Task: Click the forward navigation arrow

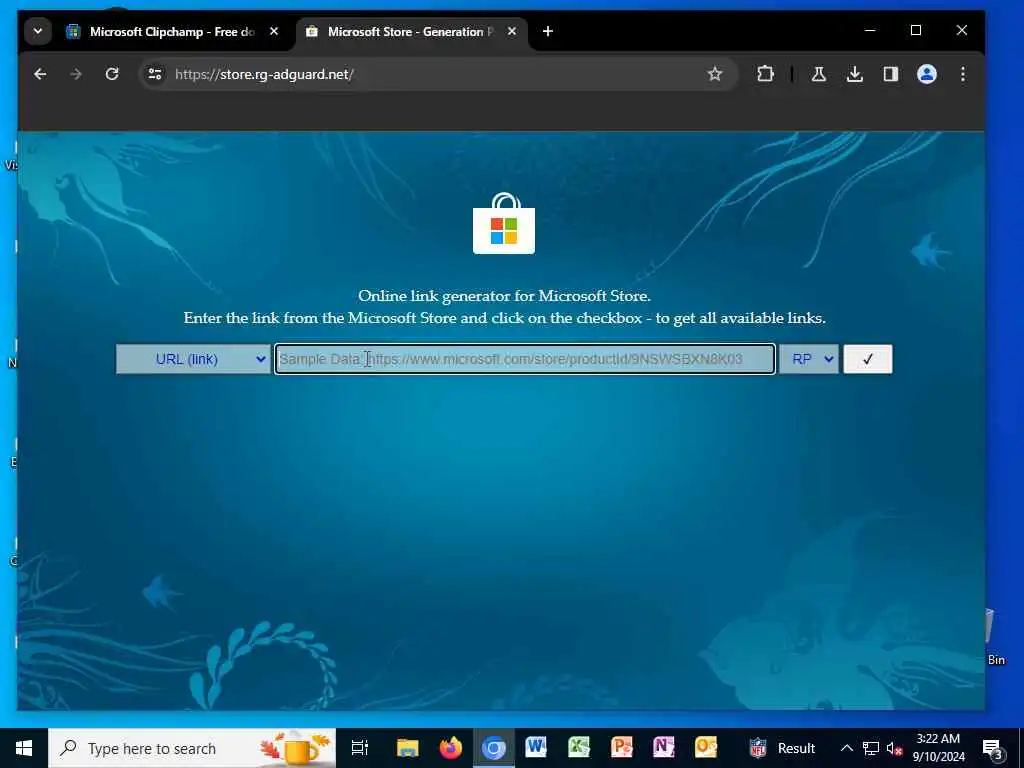Action: (76, 74)
